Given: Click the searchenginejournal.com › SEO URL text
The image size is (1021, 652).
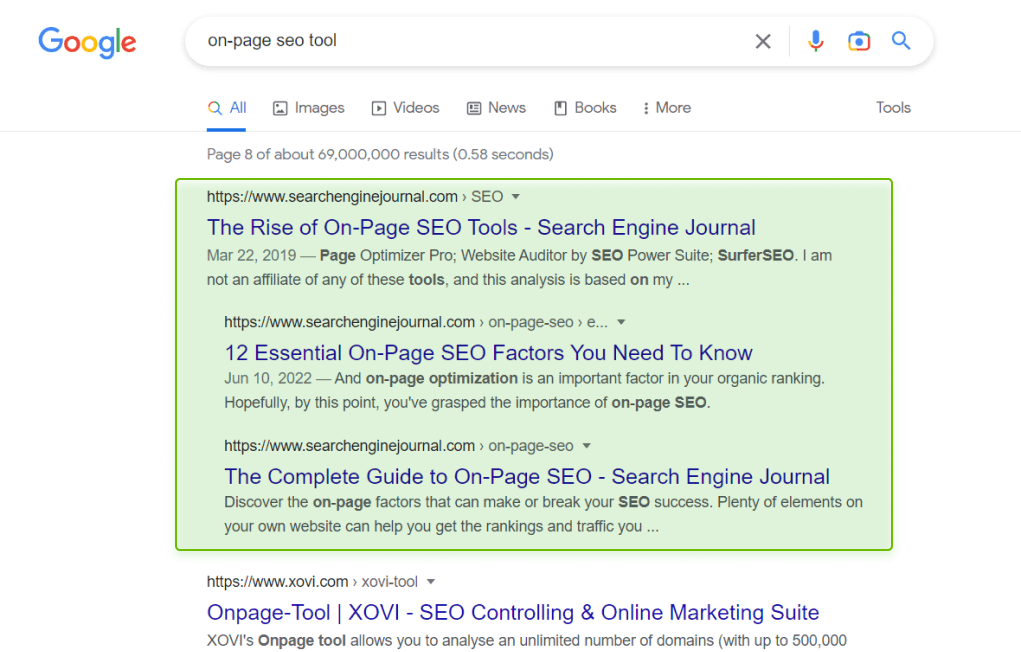Looking at the screenshot, I should click(355, 197).
